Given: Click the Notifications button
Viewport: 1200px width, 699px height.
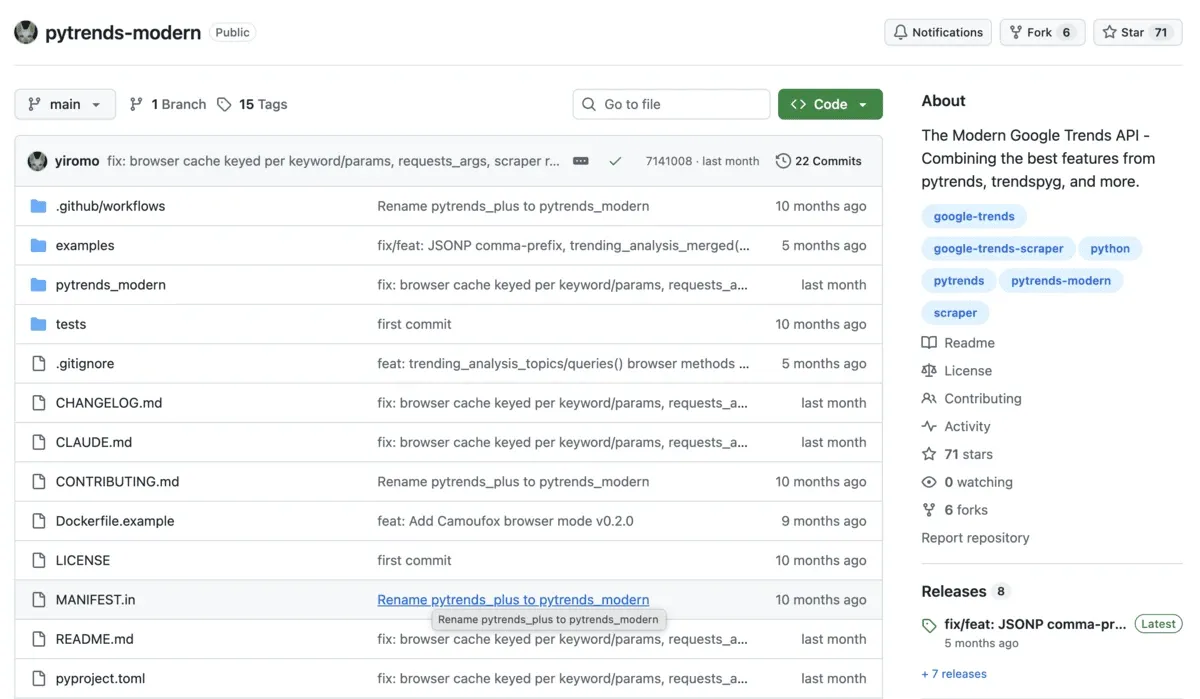Looking at the screenshot, I should [938, 32].
